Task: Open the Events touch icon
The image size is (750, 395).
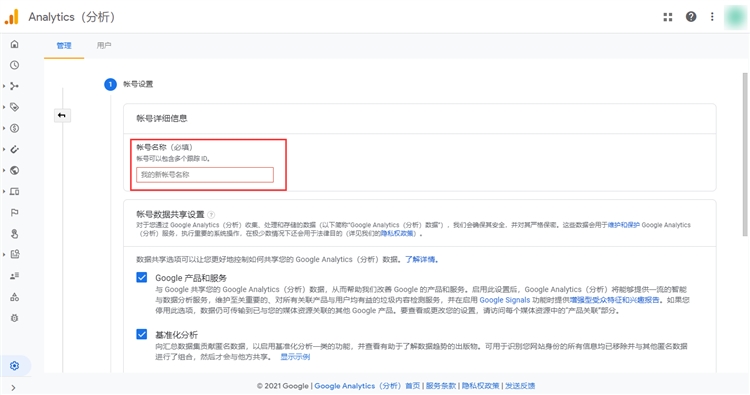Action: pyautogui.click(x=14, y=233)
